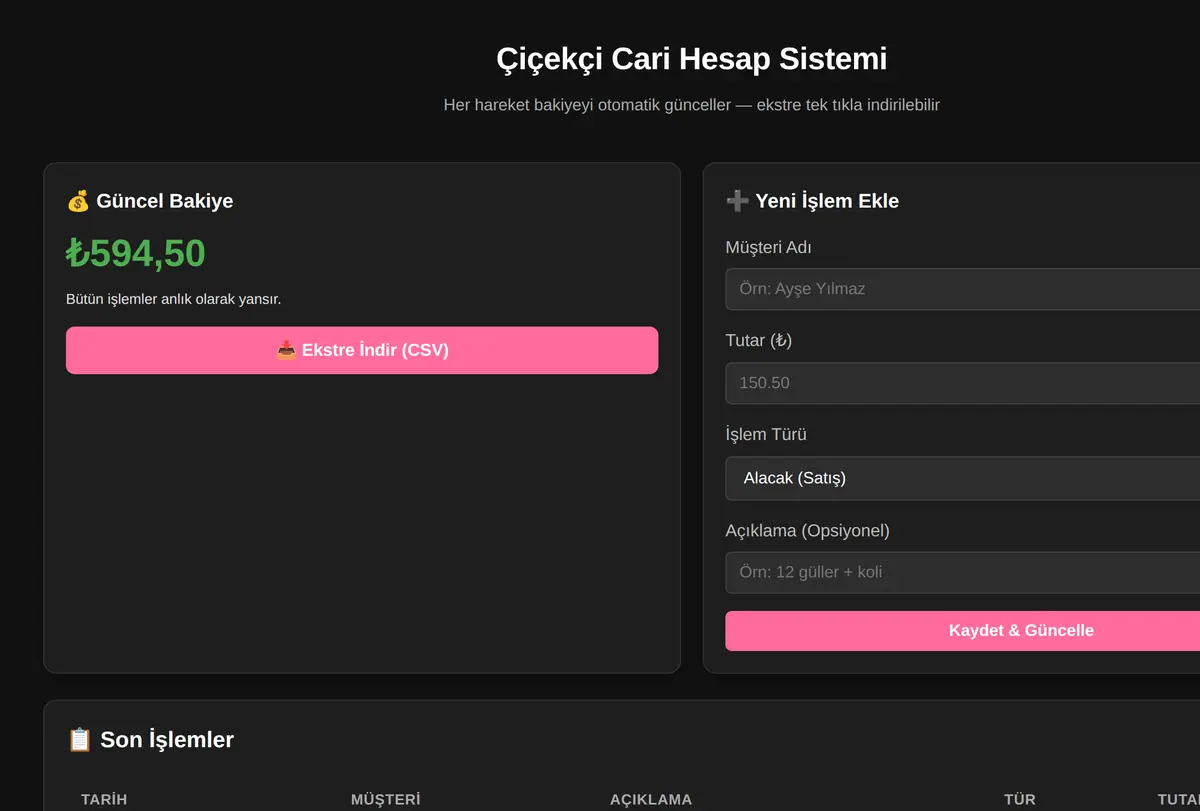
Task: Click 'Bütün işlemler anlık olarak yansır.' text
Action: [174, 299]
